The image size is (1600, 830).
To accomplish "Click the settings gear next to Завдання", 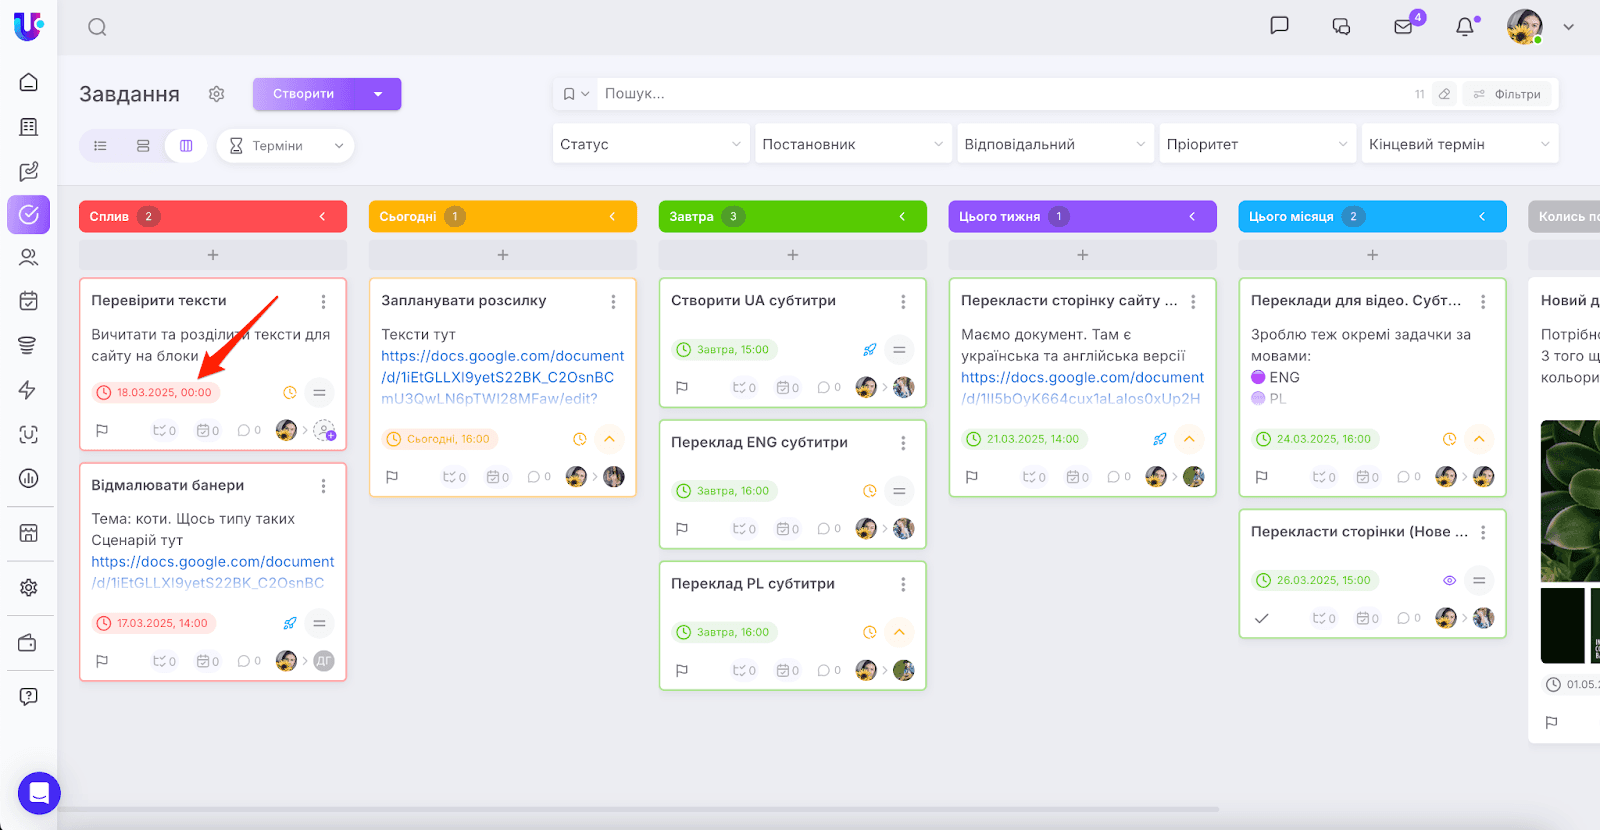I will pos(216,94).
